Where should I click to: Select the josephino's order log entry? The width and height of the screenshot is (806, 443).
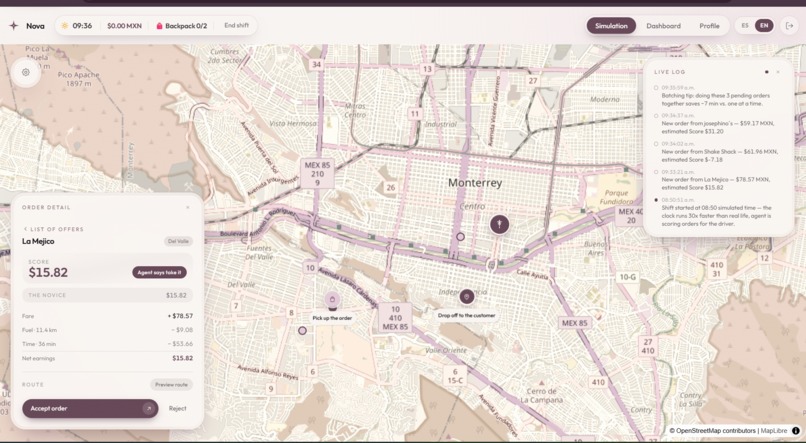[718, 124]
